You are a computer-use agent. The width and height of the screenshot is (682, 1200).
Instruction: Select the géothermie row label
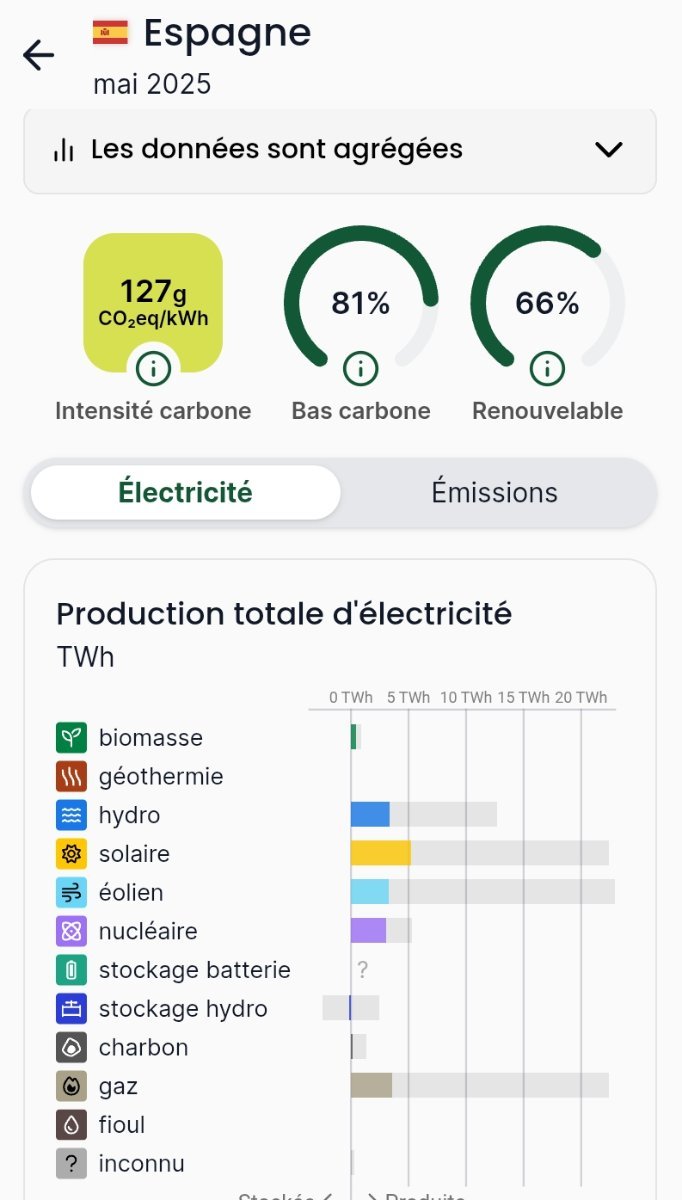pos(161,777)
